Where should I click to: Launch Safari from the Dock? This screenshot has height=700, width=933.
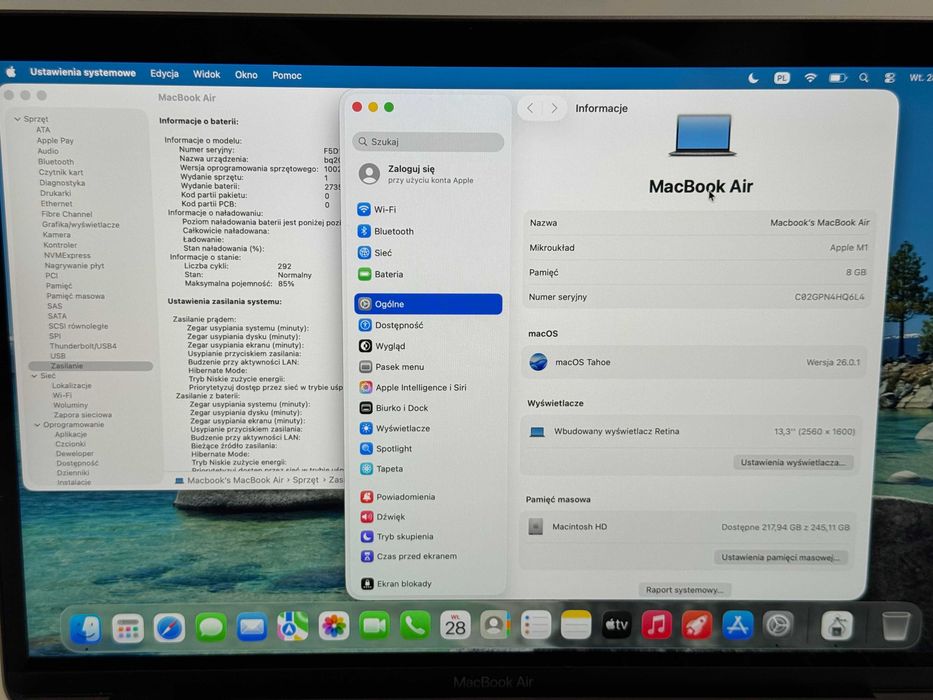(x=169, y=627)
